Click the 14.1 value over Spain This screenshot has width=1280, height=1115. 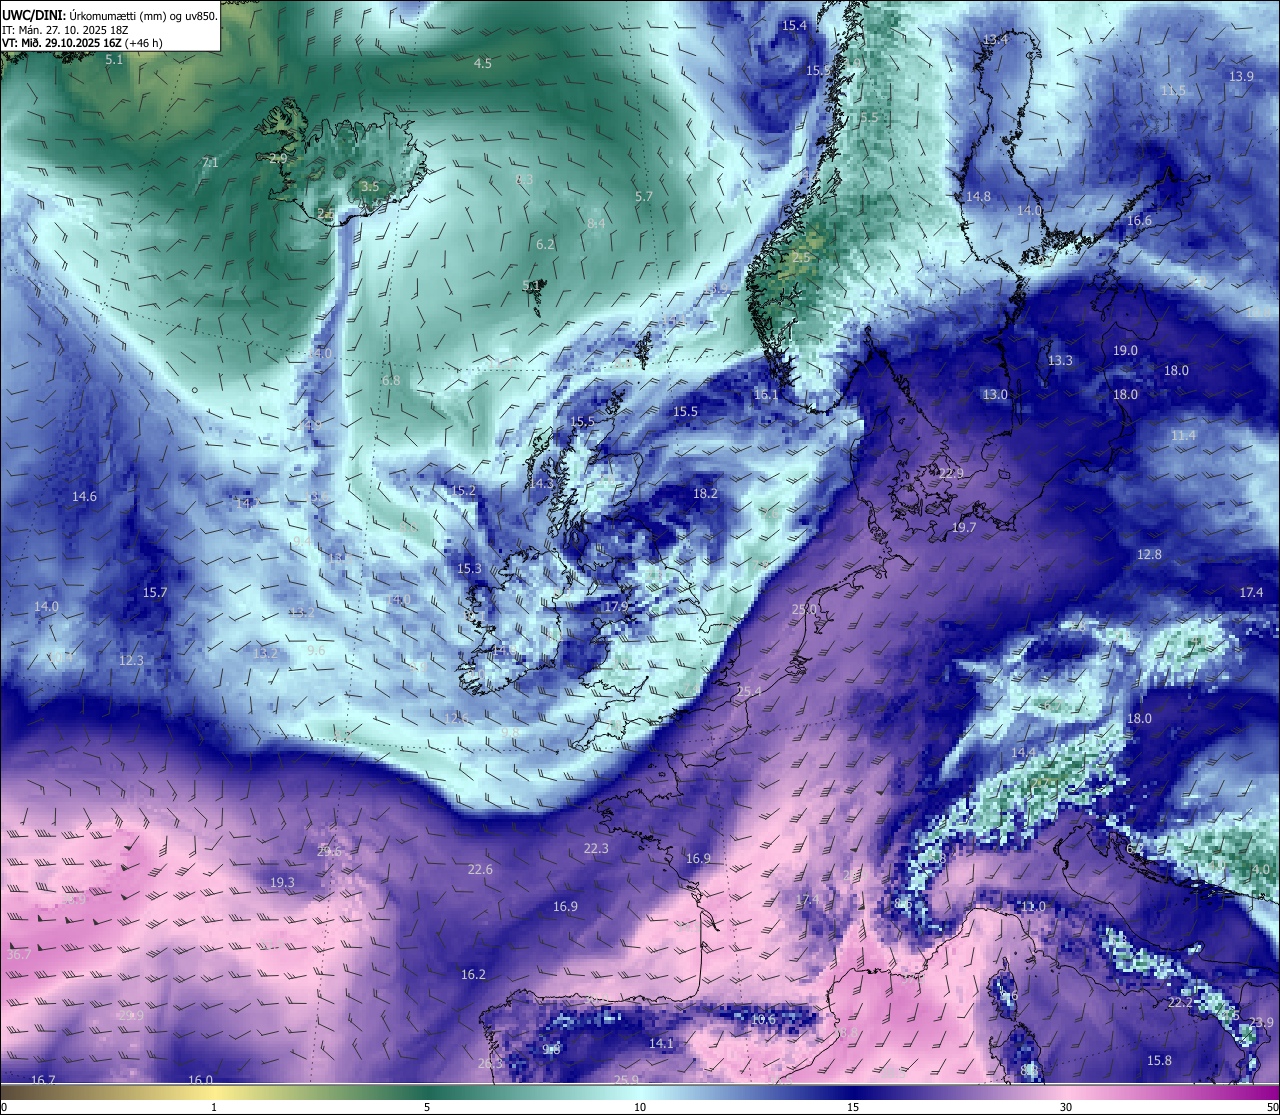tap(661, 1043)
